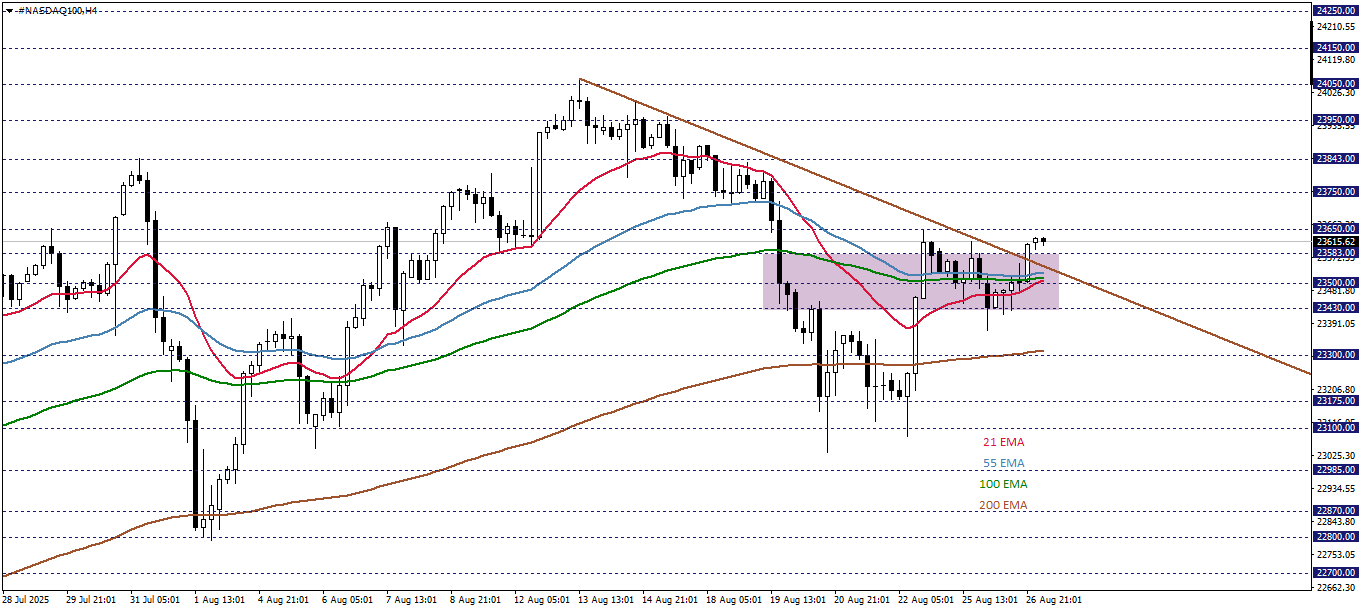This screenshot has width=1362, height=611.
Task: Click the 23391.05 price scale value
Action: point(1336,324)
